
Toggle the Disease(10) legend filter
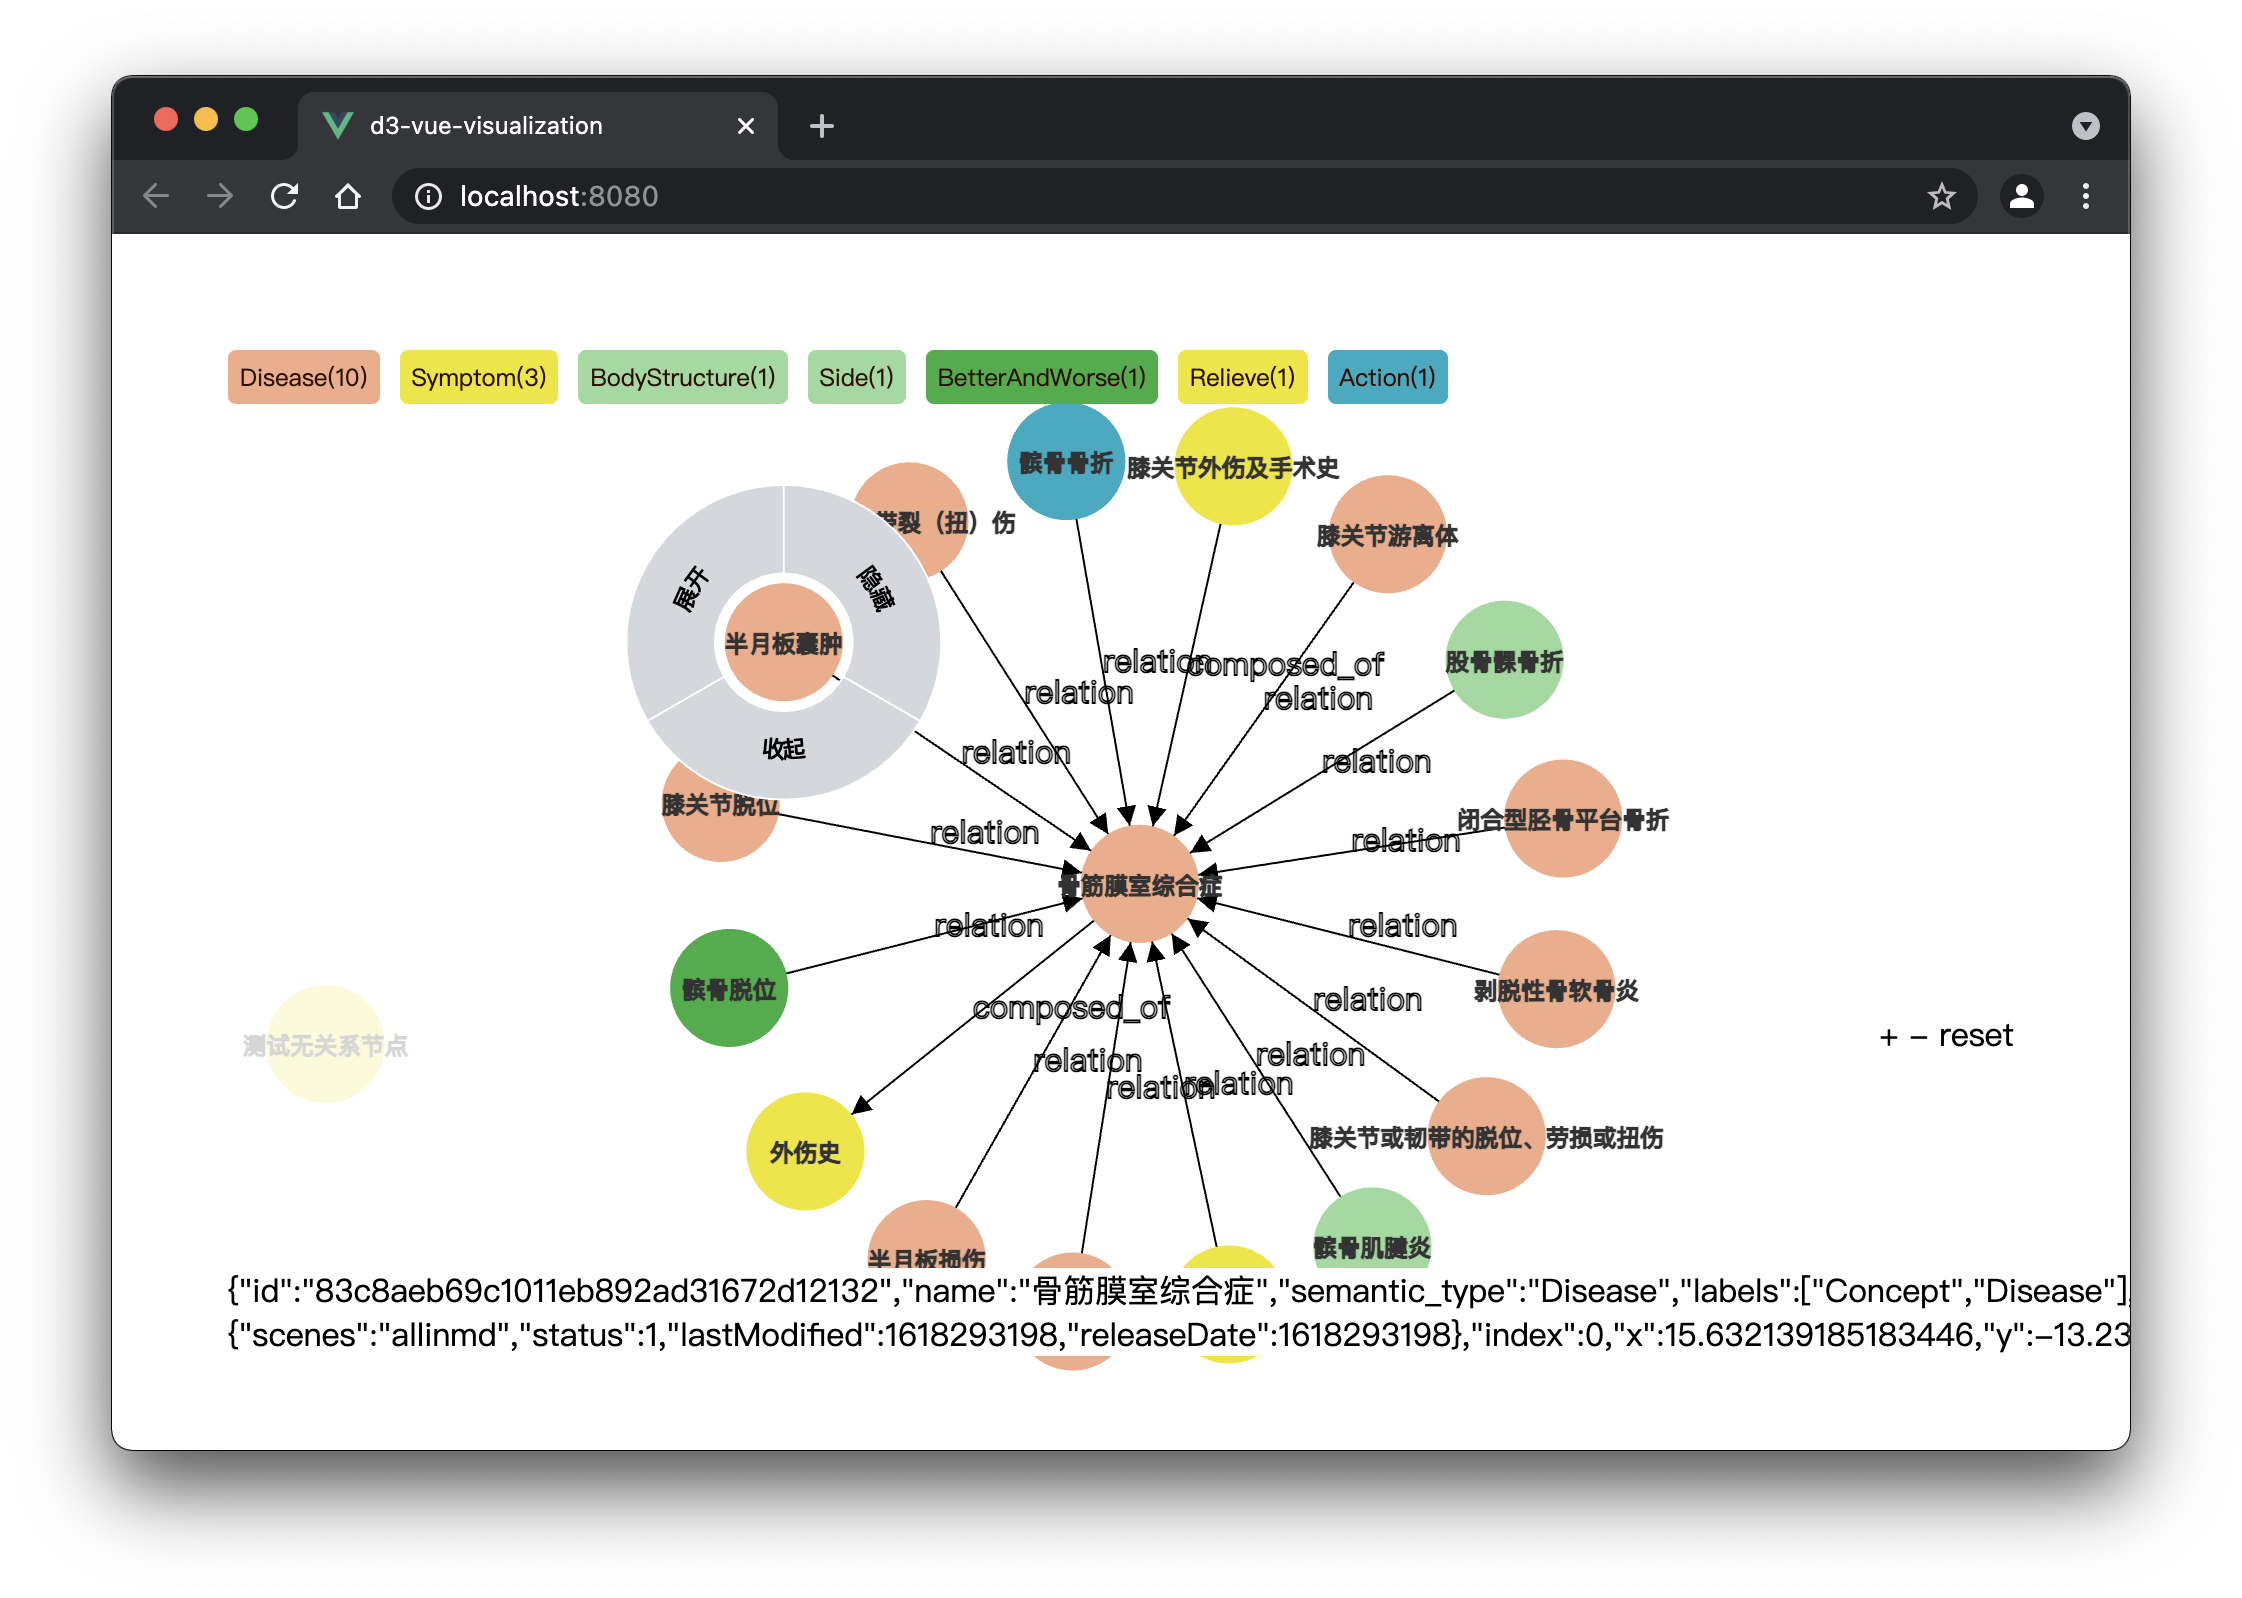pyautogui.click(x=303, y=377)
